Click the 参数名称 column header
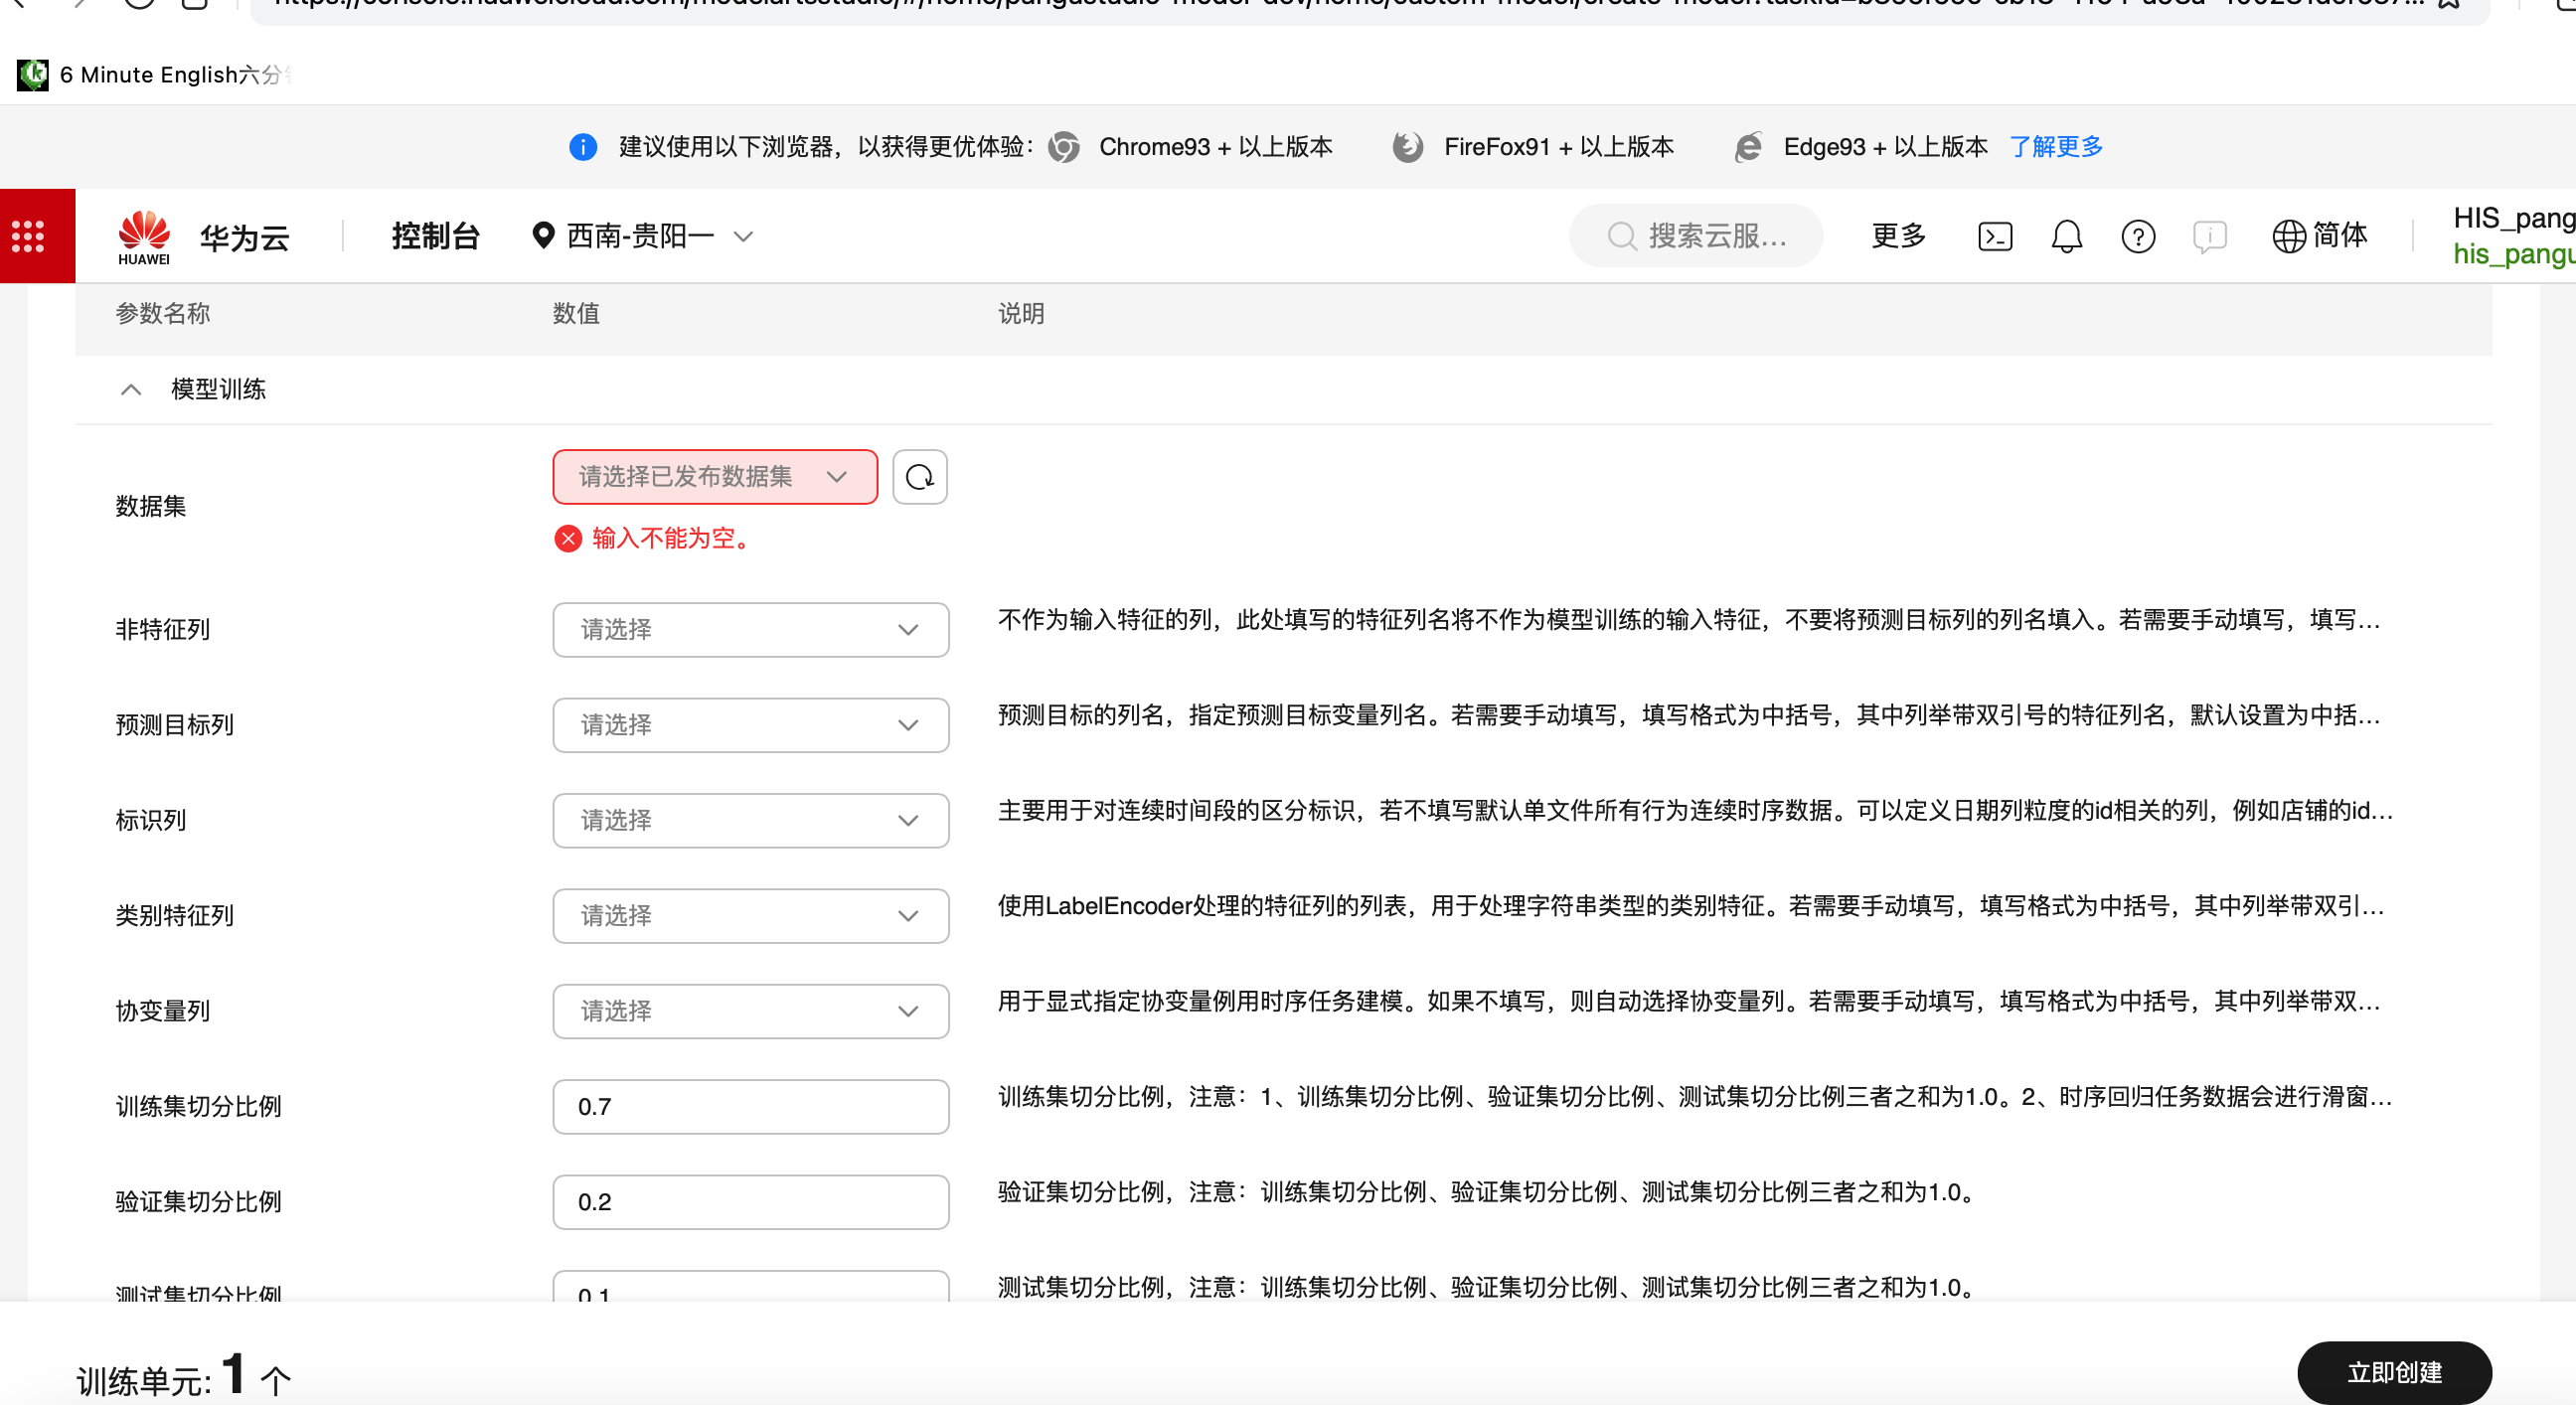2576x1405 pixels. 163,314
